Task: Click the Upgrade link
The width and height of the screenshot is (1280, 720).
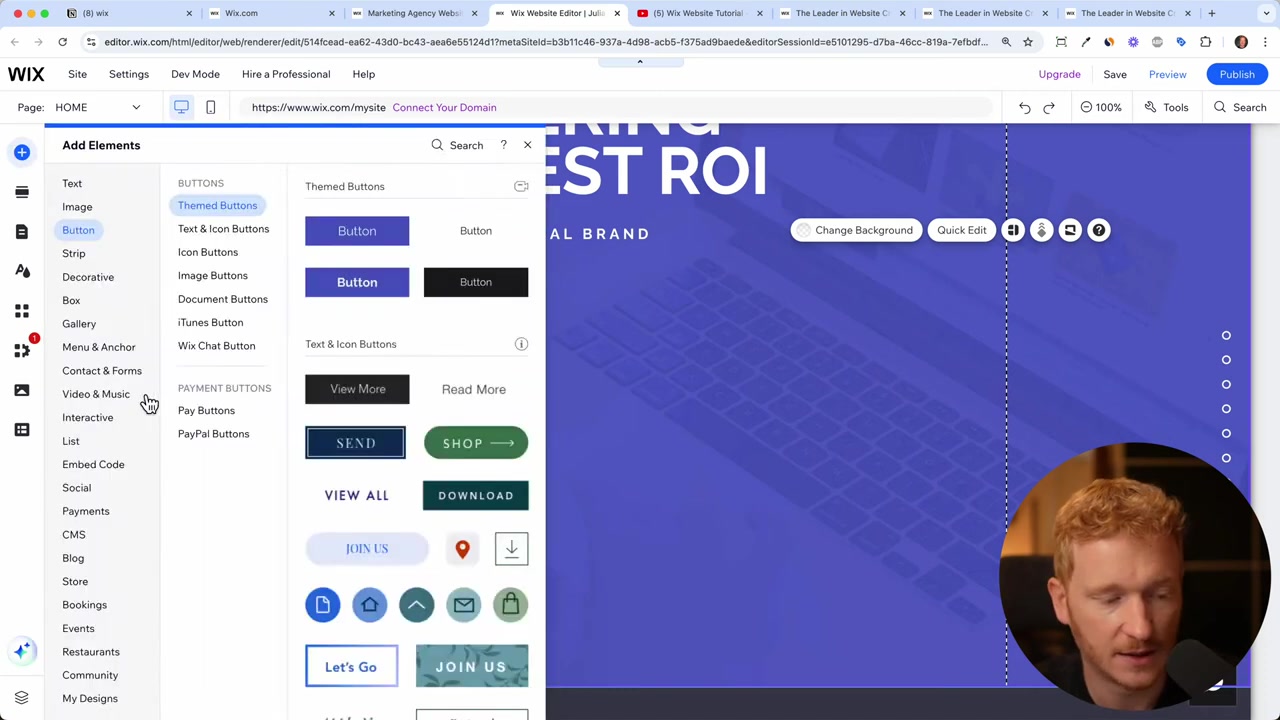Action: click(x=1059, y=74)
